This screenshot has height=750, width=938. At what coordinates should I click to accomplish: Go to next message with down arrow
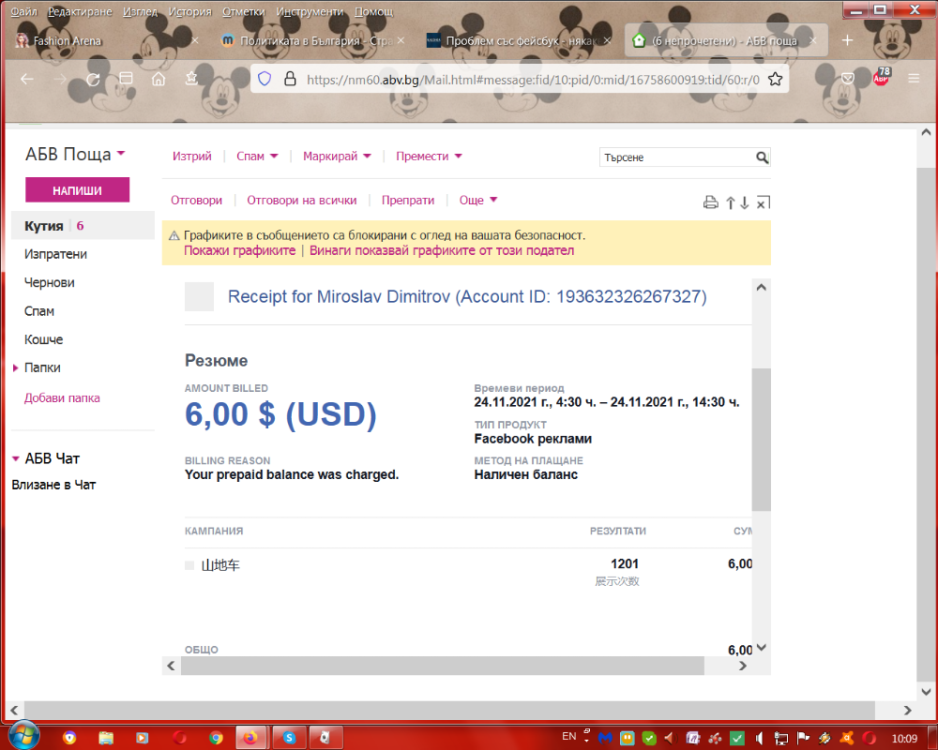744,203
